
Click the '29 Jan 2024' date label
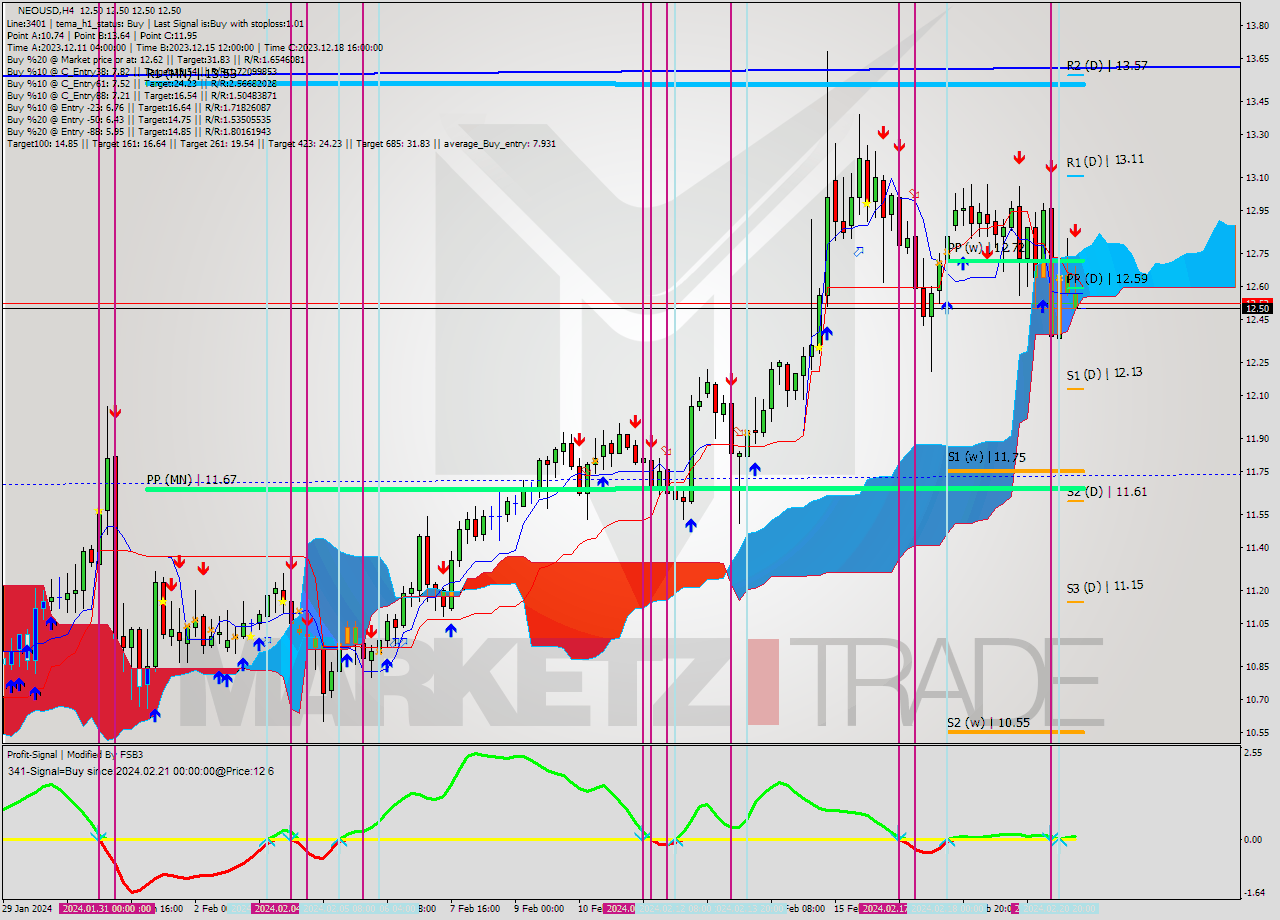point(29,909)
